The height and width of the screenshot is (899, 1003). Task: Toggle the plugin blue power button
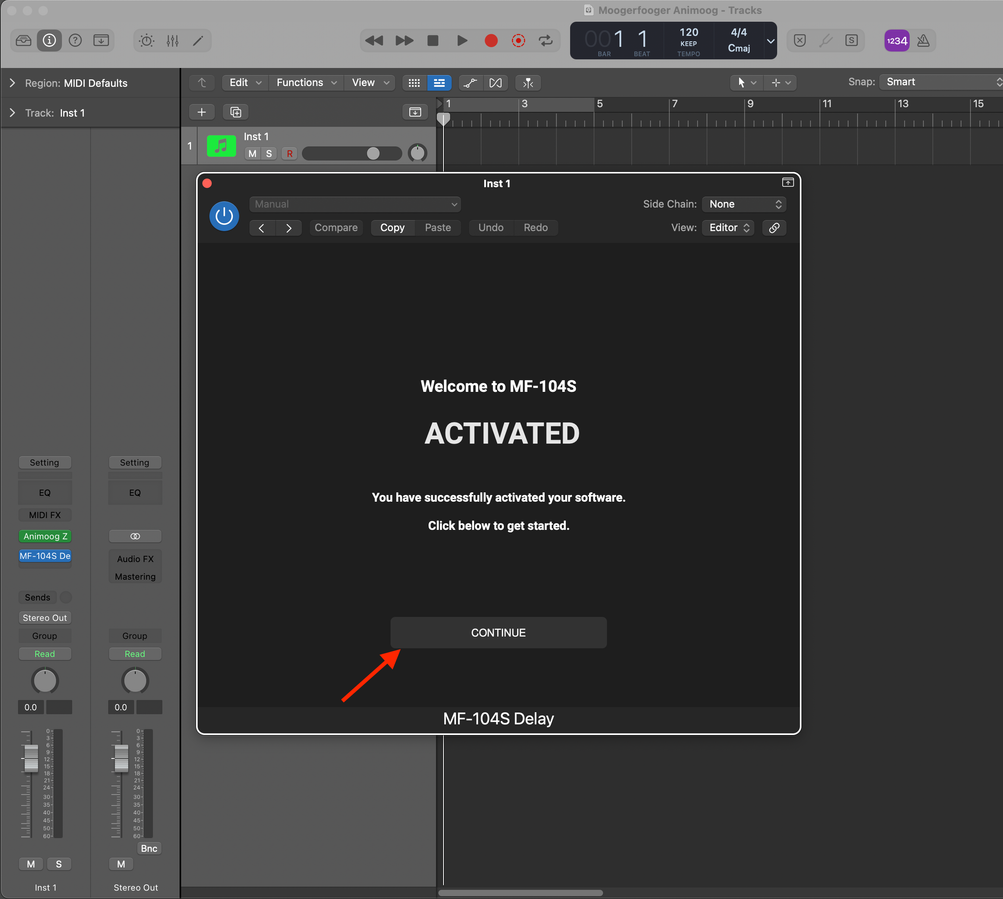[x=224, y=216]
